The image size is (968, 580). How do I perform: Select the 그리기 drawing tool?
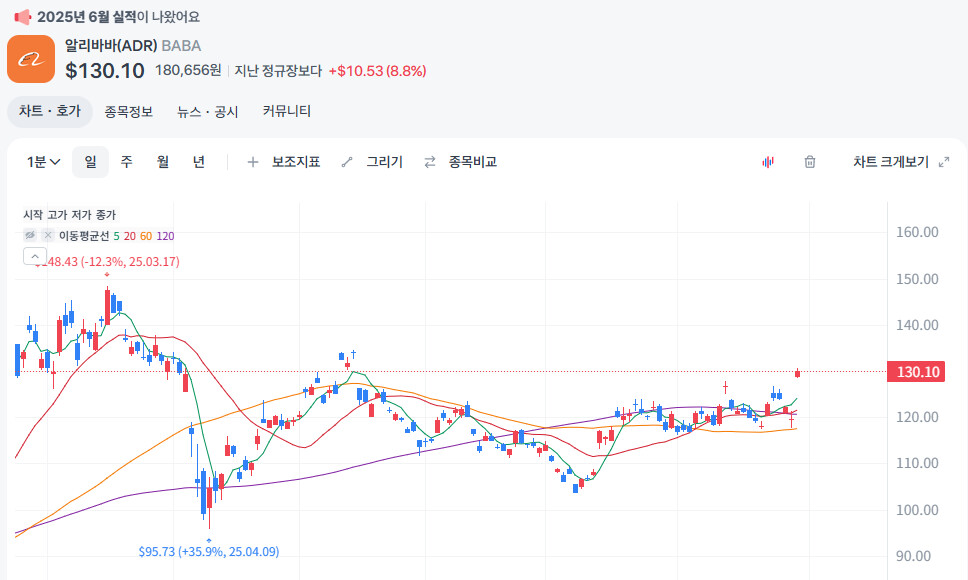372,162
